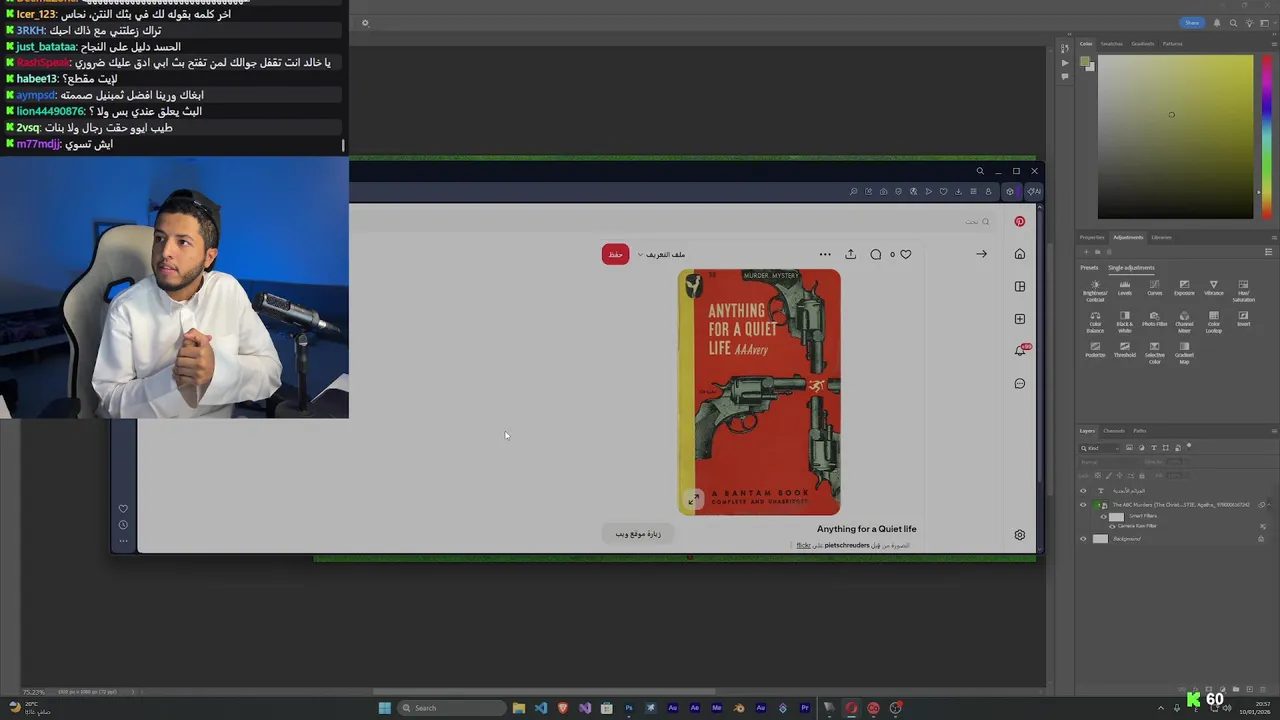Screen dimensions: 1280x720
Task: Toggle Camera Raw Filter visibility eye
Action: point(1112,526)
